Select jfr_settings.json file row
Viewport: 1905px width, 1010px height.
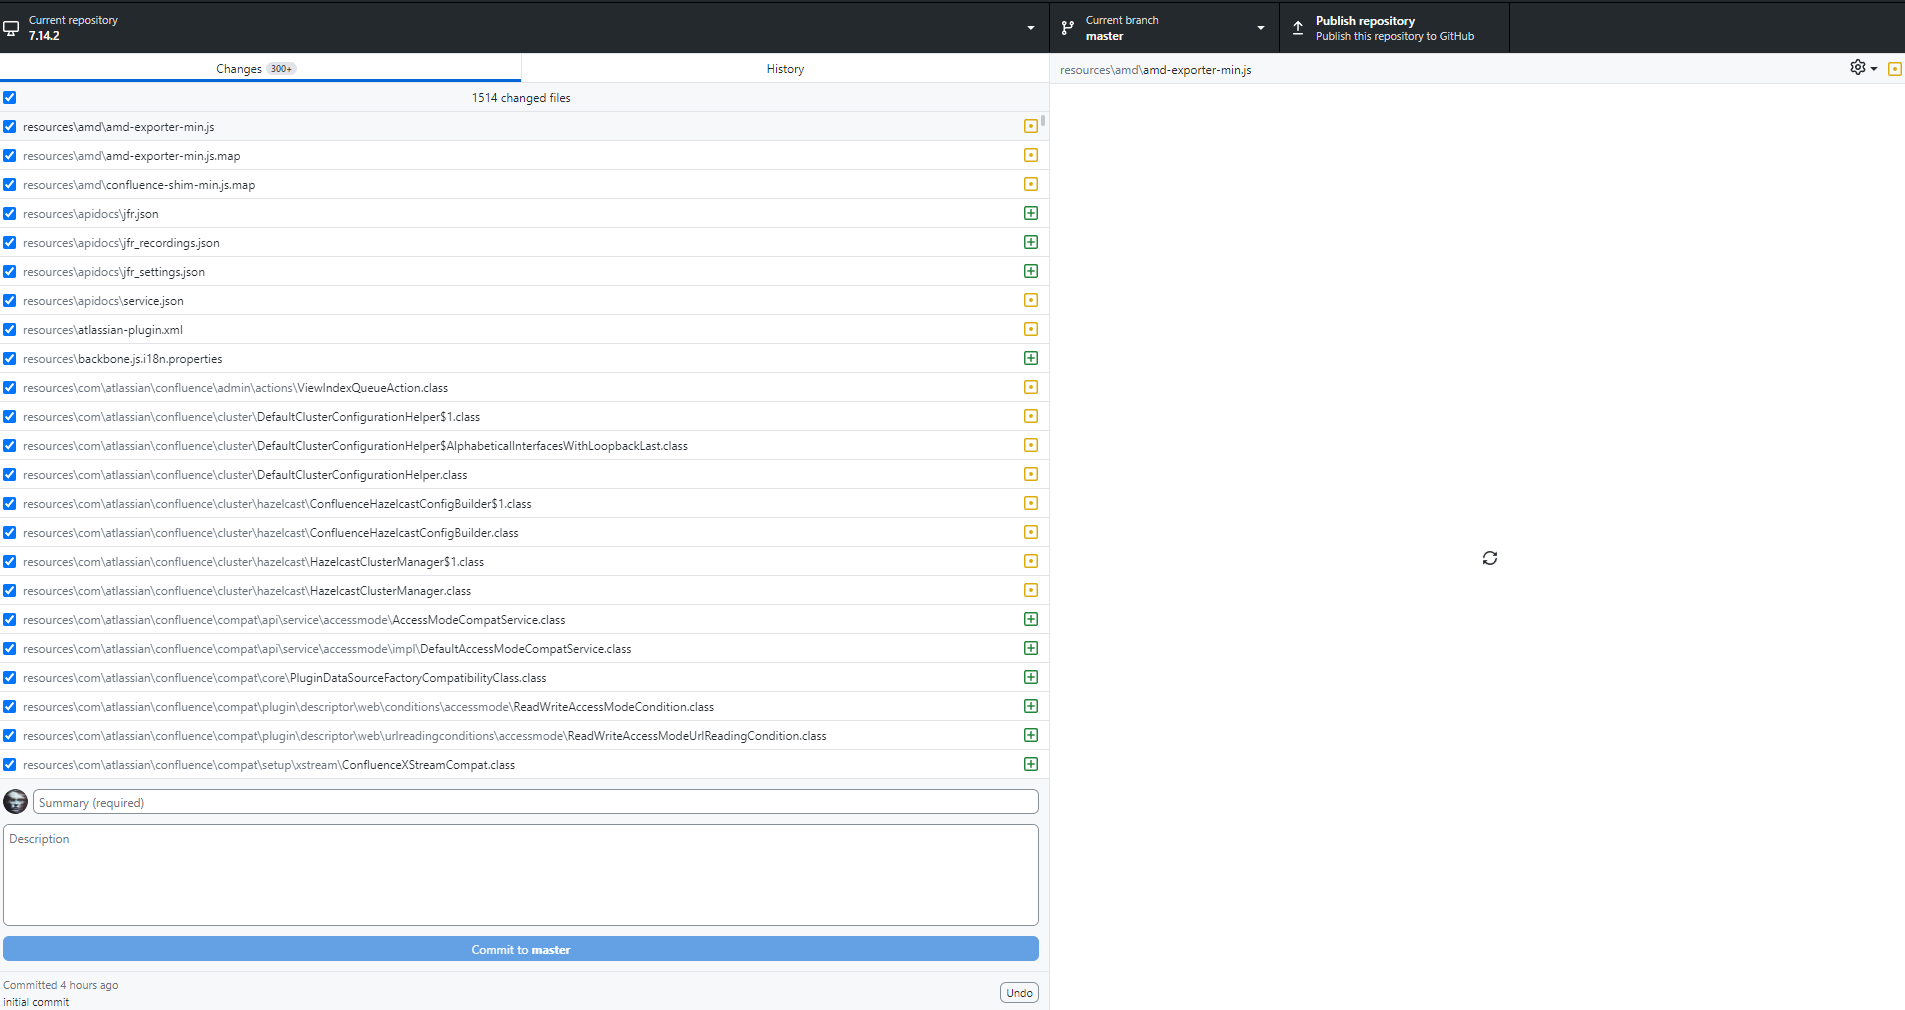pyautogui.click(x=524, y=271)
